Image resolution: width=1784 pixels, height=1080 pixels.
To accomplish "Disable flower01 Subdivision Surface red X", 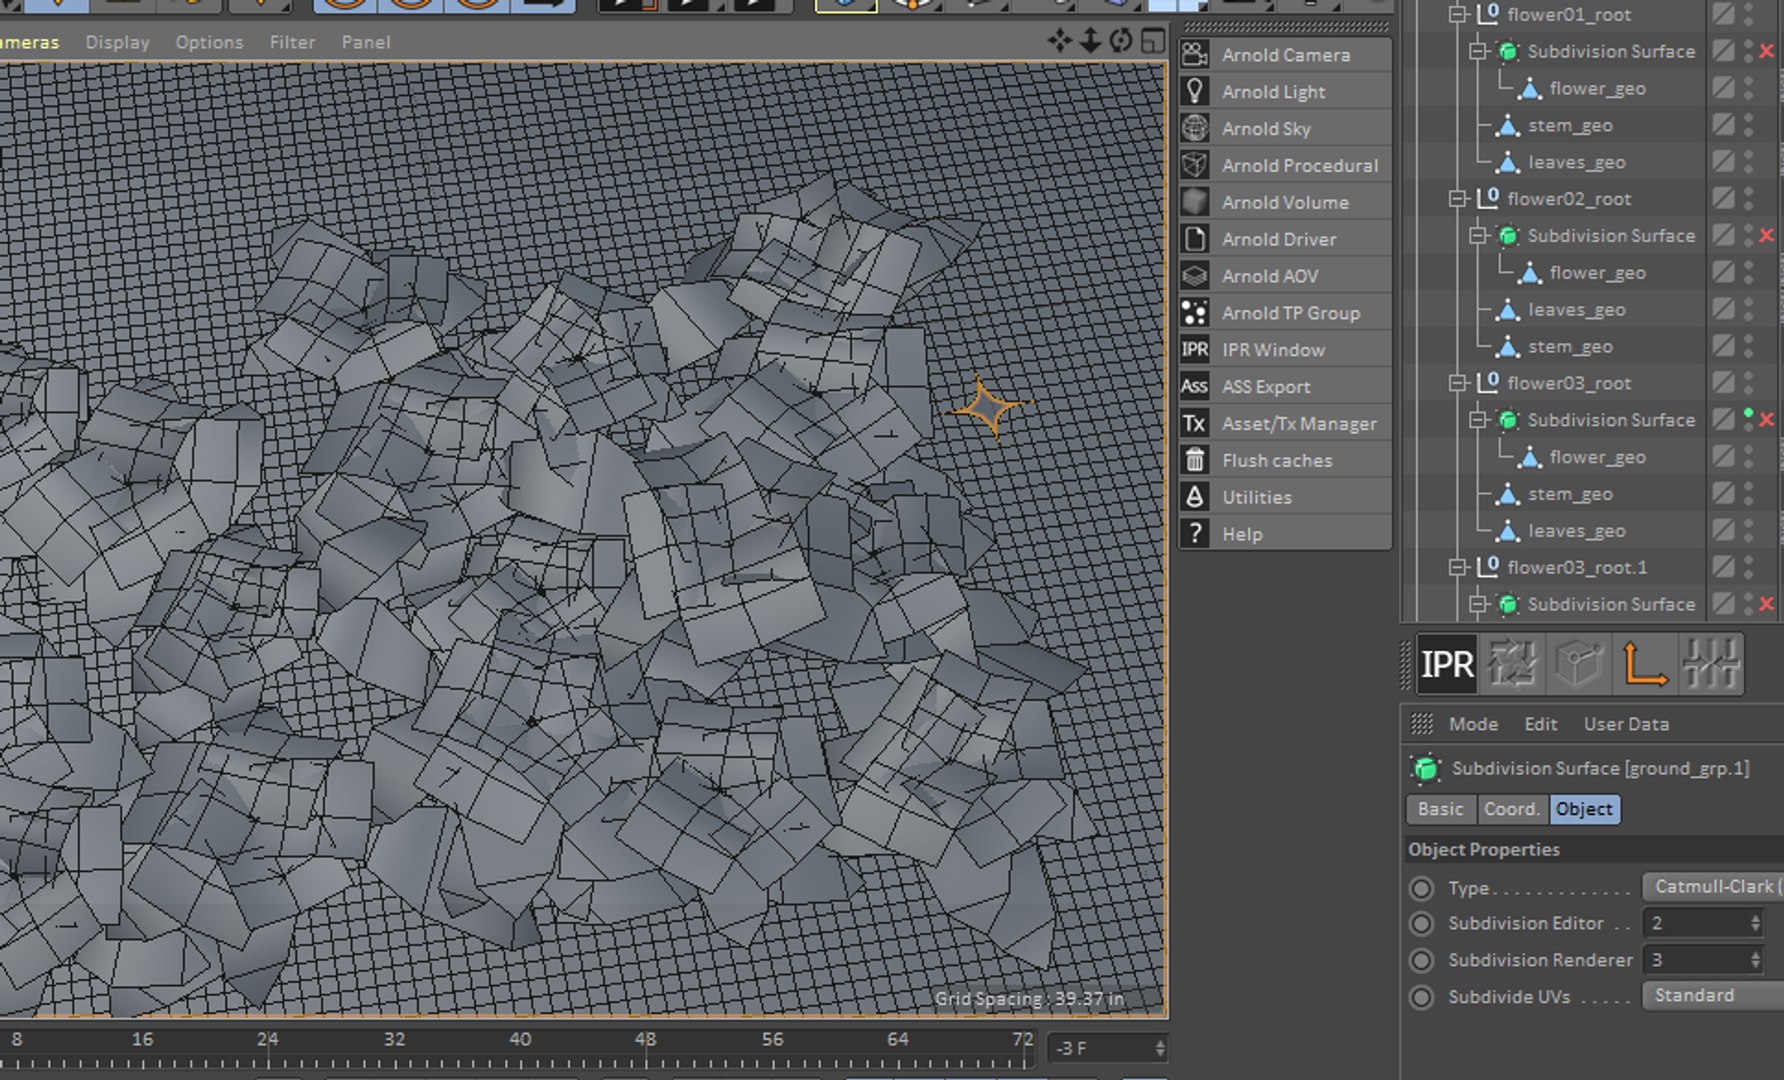I will coord(1766,51).
